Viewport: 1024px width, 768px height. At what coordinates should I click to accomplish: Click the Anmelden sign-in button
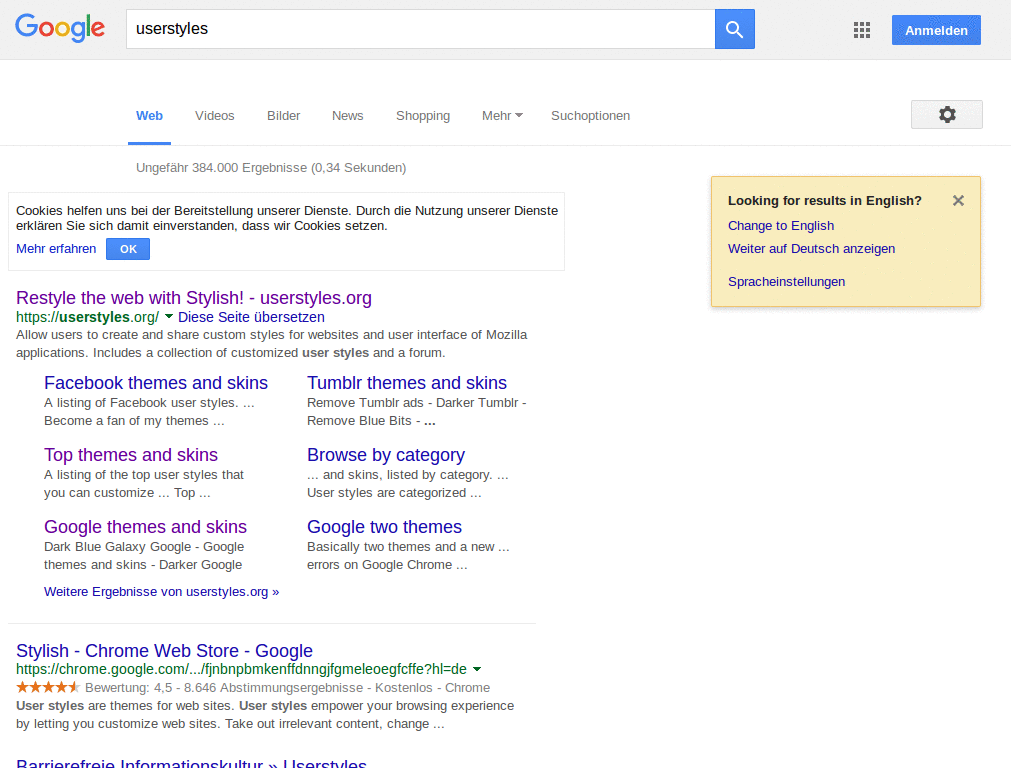936,30
